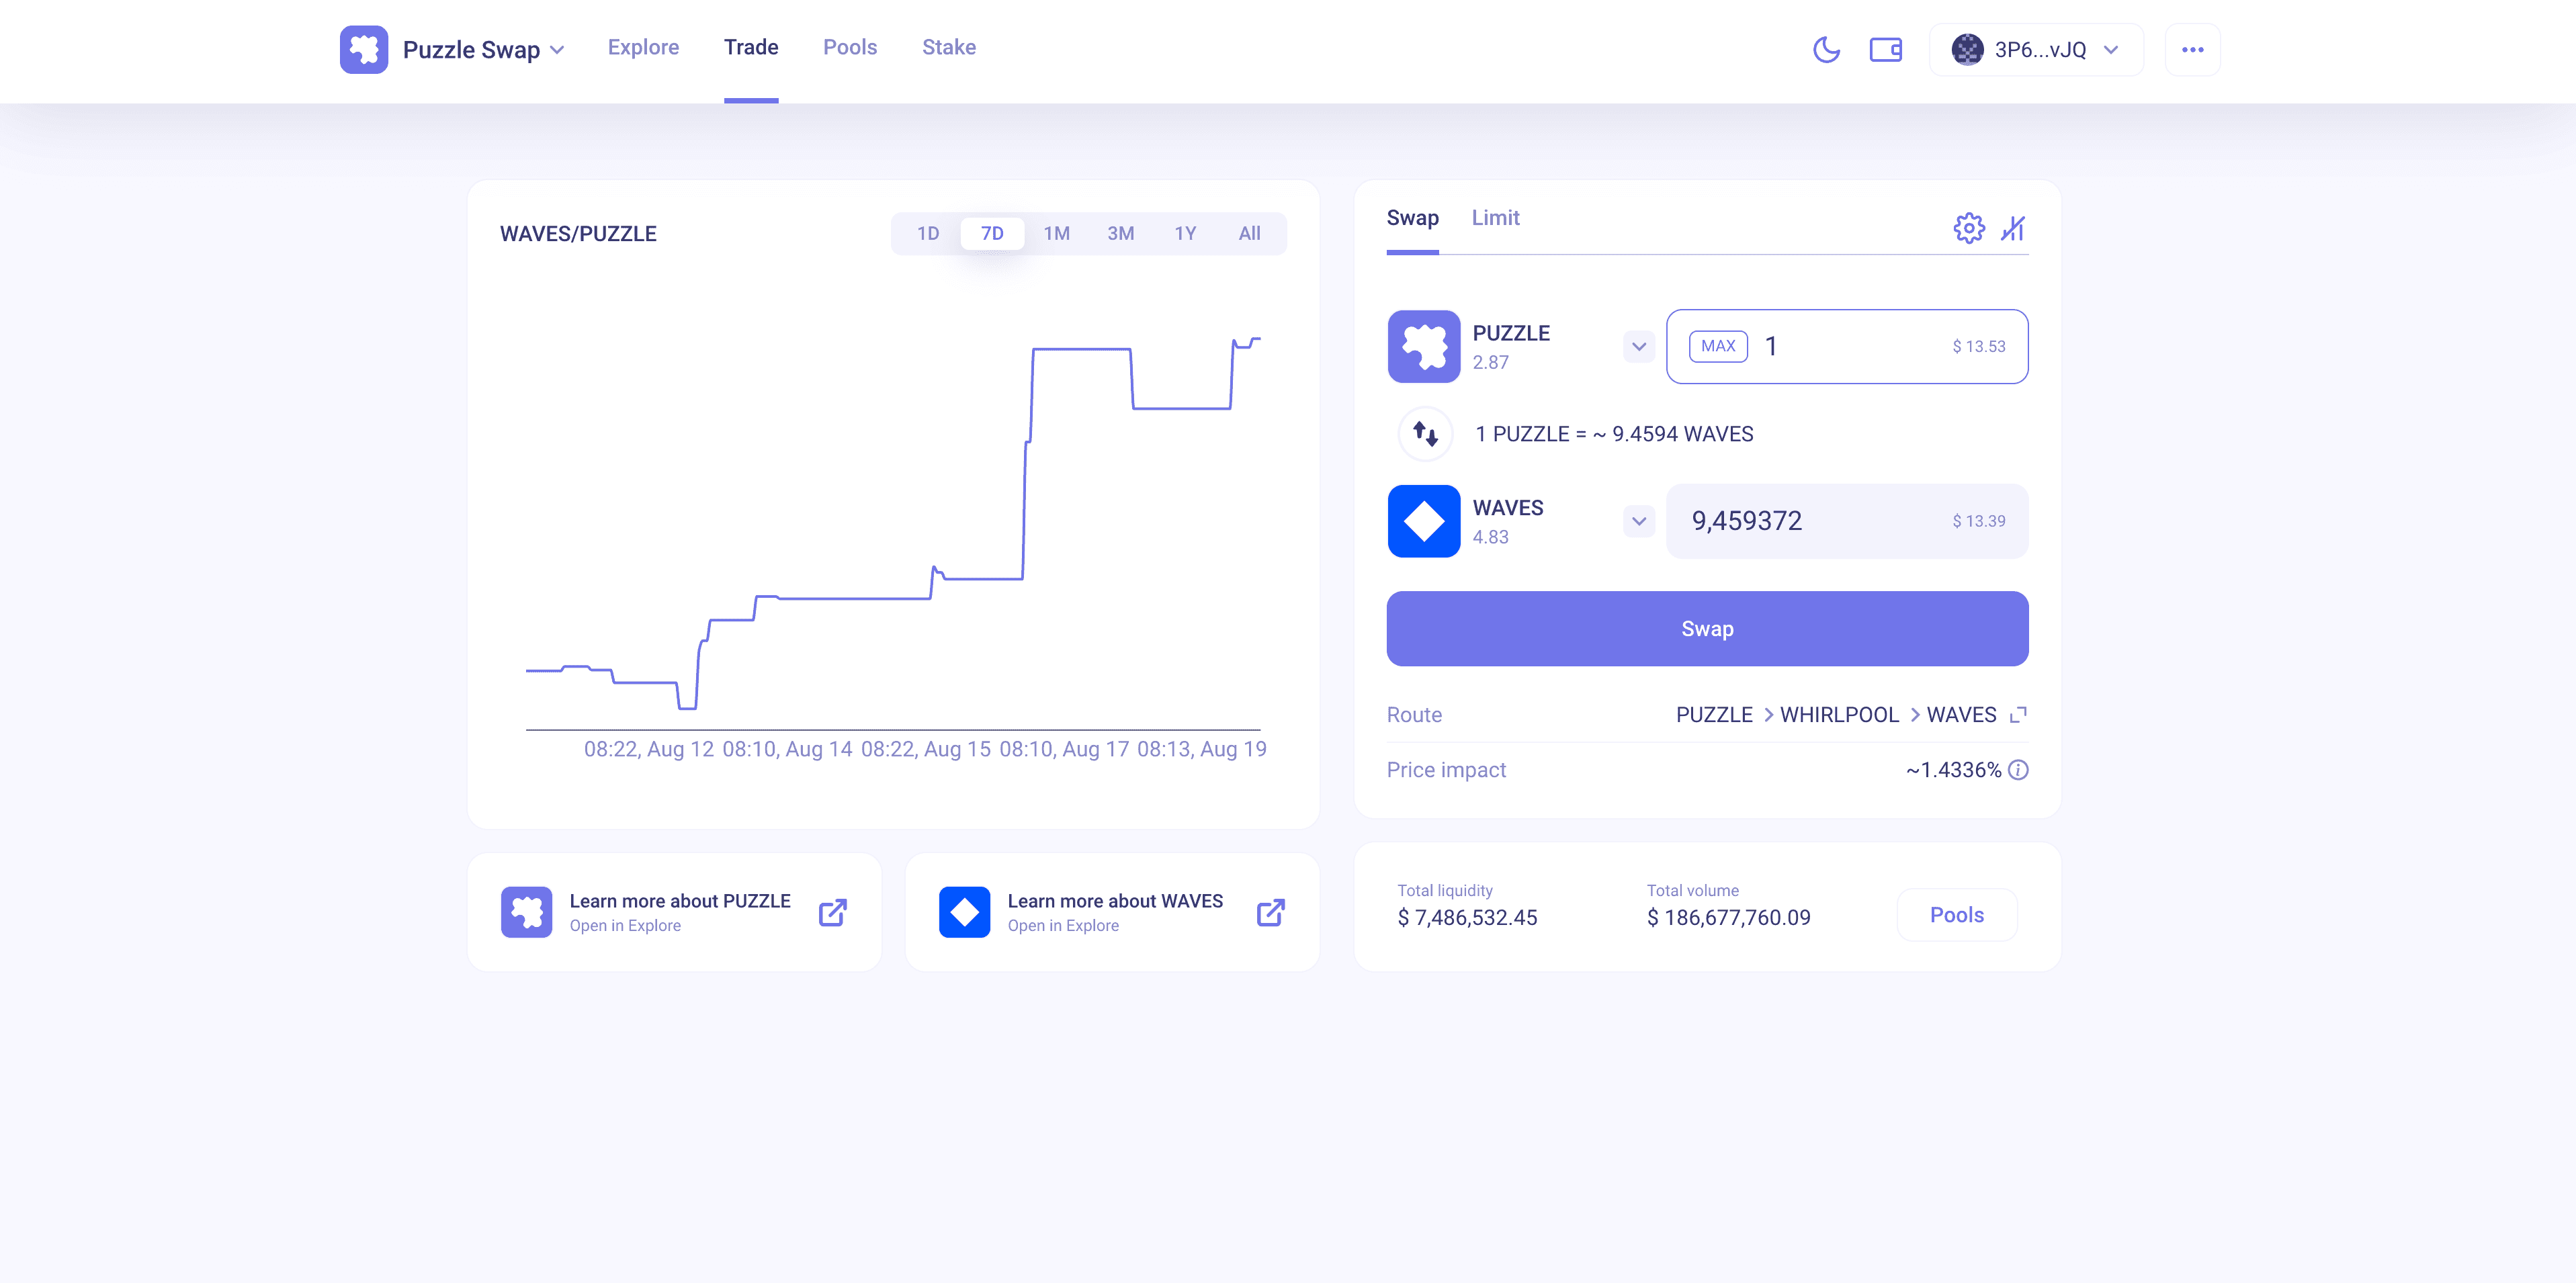Click the WAVES amount output field
The height and width of the screenshot is (1283, 2576).
(x=1847, y=521)
